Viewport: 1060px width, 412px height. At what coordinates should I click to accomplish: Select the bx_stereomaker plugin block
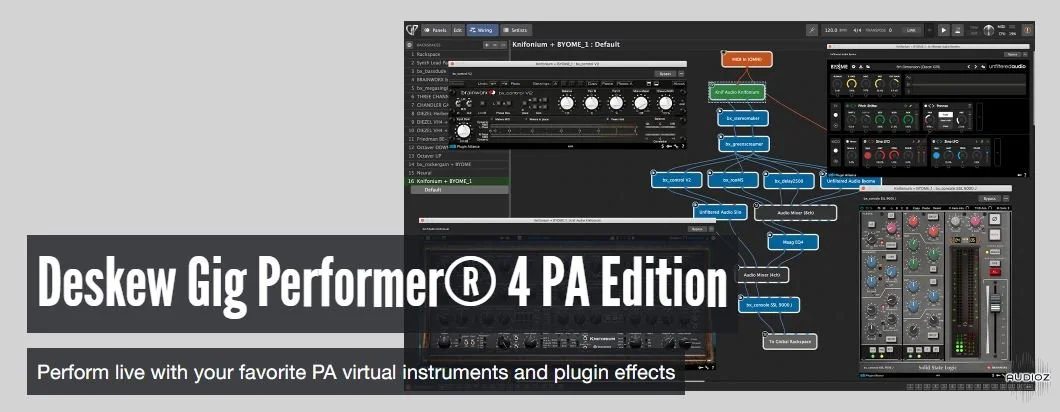pyautogui.click(x=742, y=118)
